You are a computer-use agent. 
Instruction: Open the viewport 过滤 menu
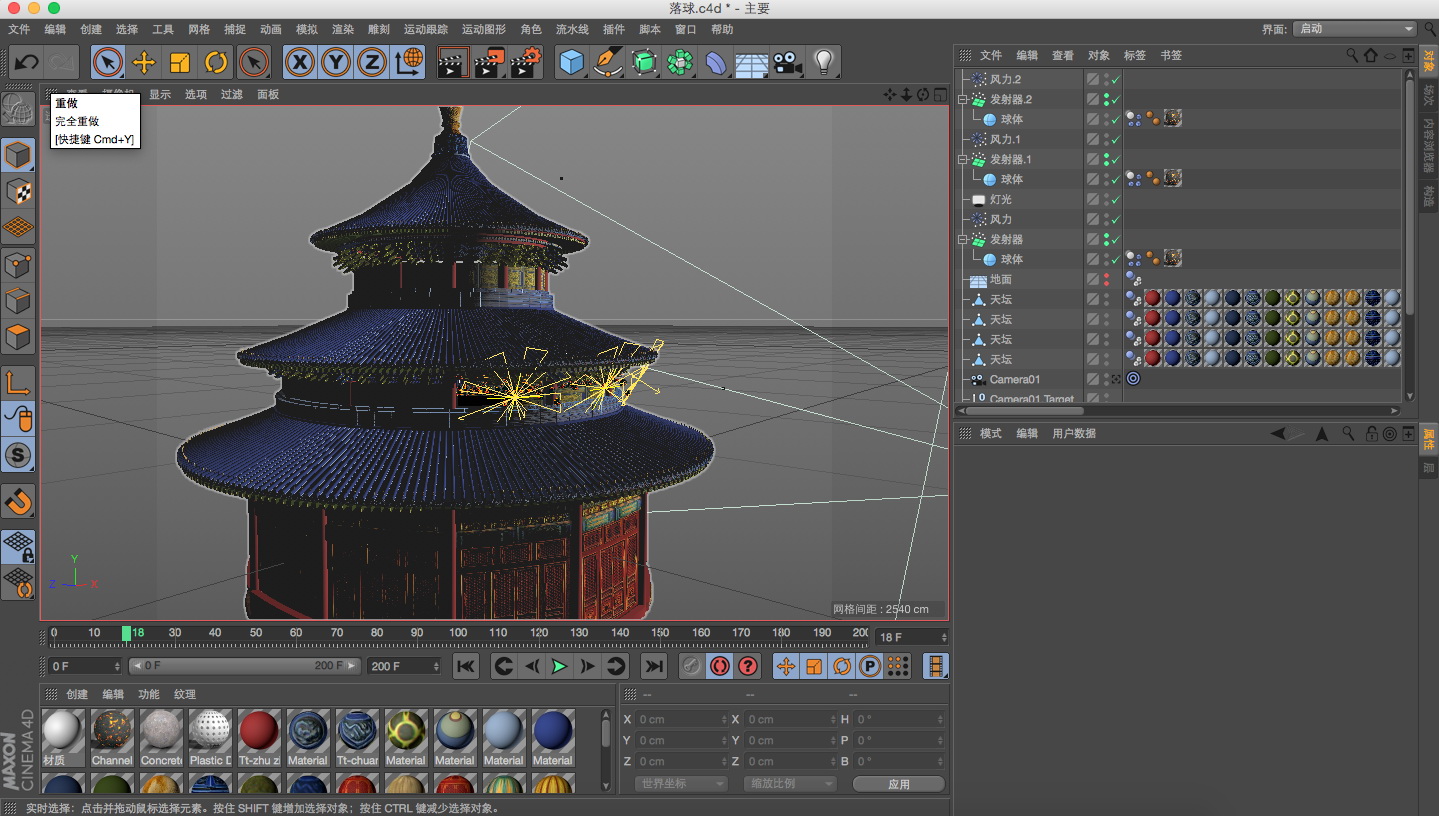click(x=232, y=94)
